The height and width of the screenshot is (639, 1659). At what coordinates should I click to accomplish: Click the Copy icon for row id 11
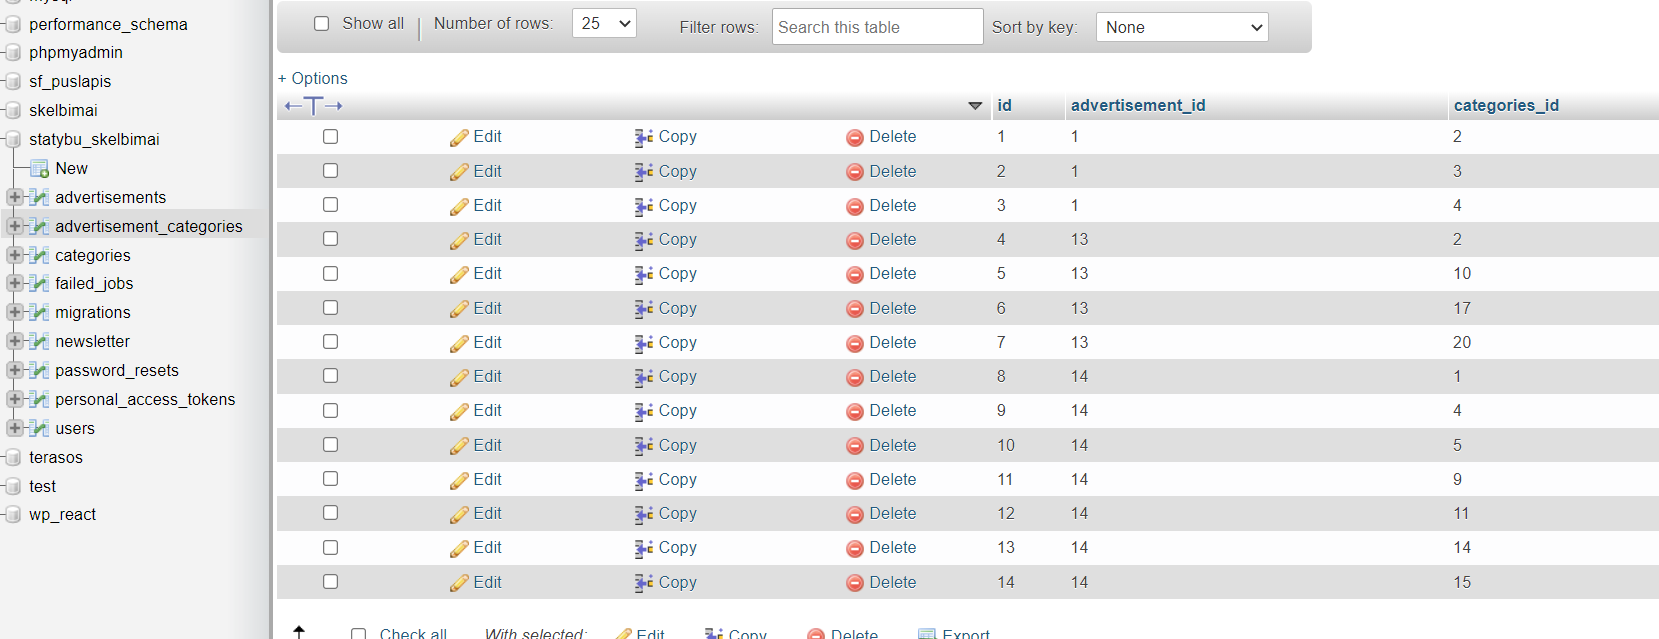[x=644, y=481]
